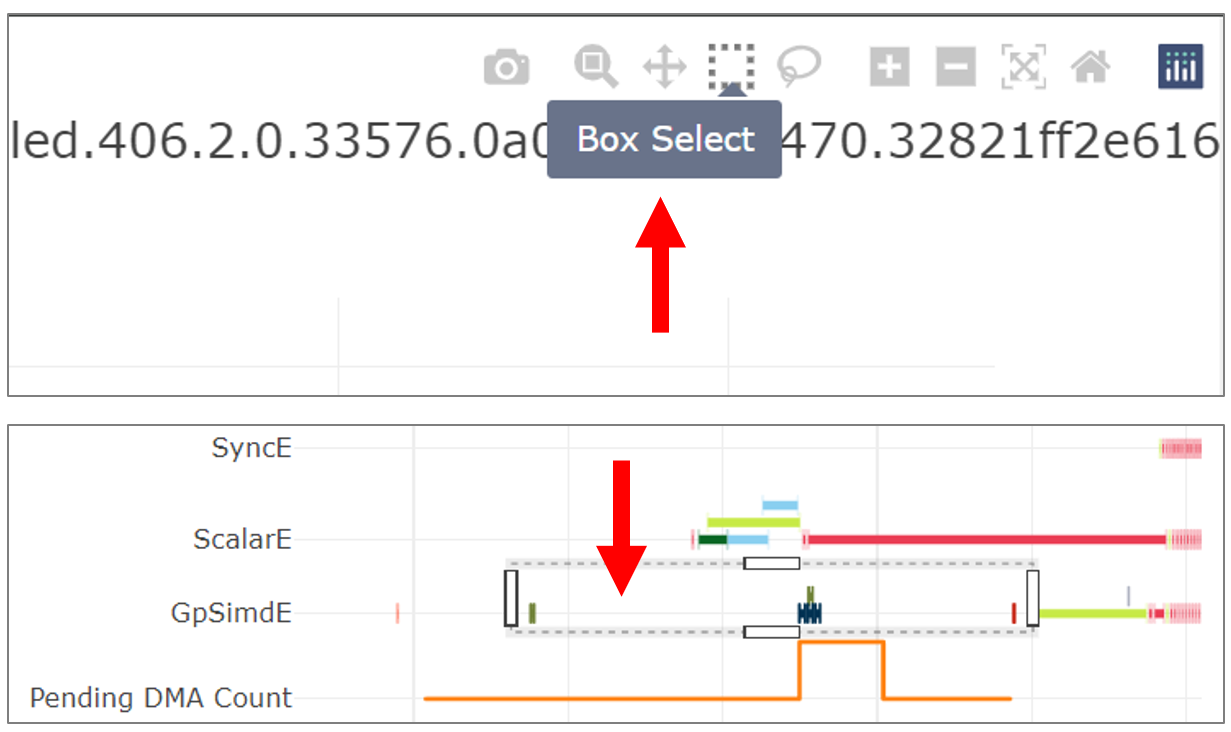Viewport: 1231px width, 732px height.
Task: Select the dark blue cluster in GpSimdE row
Action: [x=809, y=613]
